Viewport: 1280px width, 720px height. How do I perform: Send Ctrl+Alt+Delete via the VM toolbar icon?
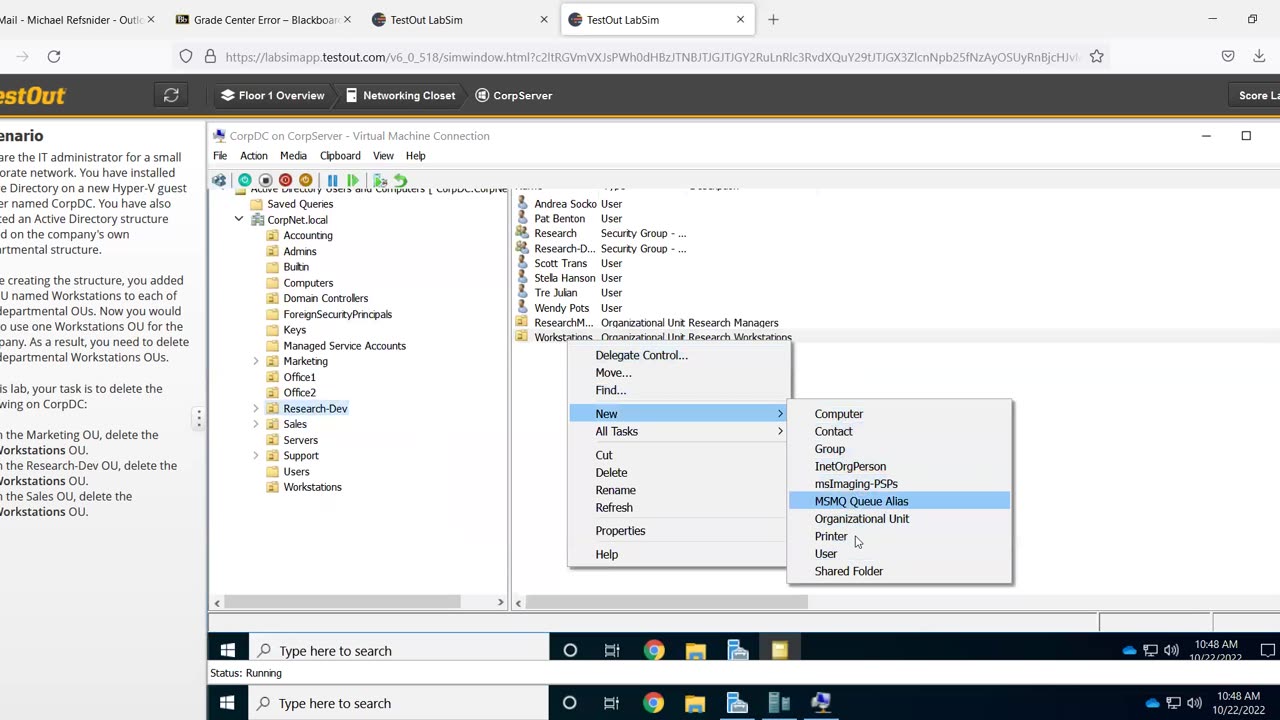coord(219,181)
